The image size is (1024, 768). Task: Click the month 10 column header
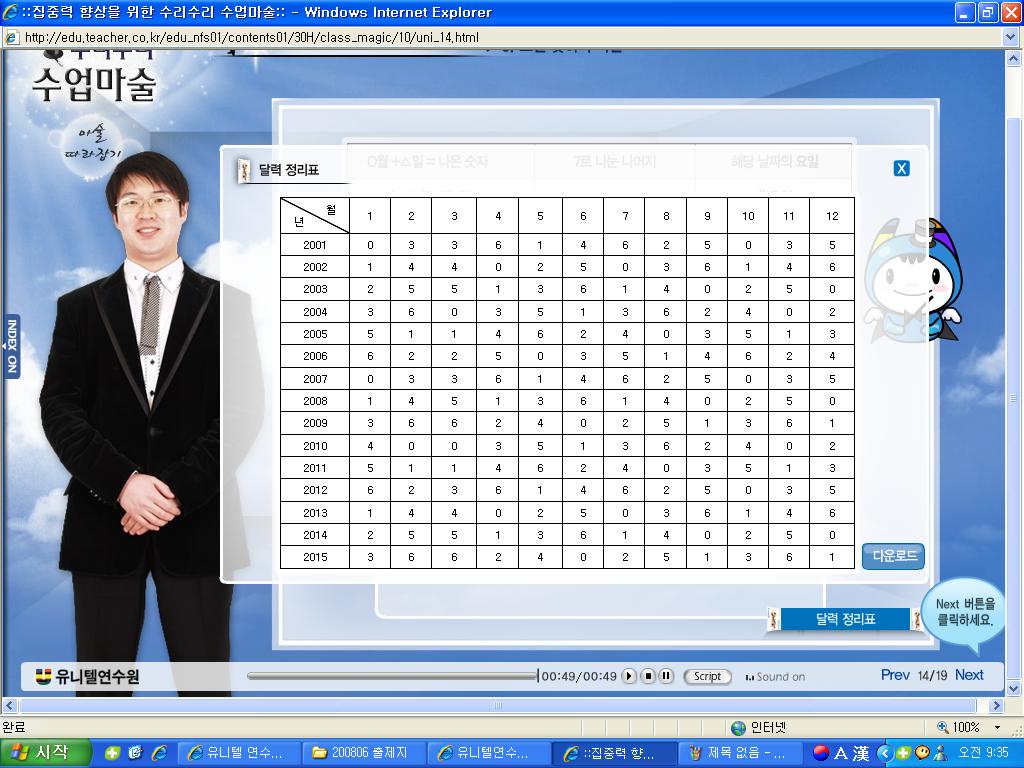[x=748, y=216]
